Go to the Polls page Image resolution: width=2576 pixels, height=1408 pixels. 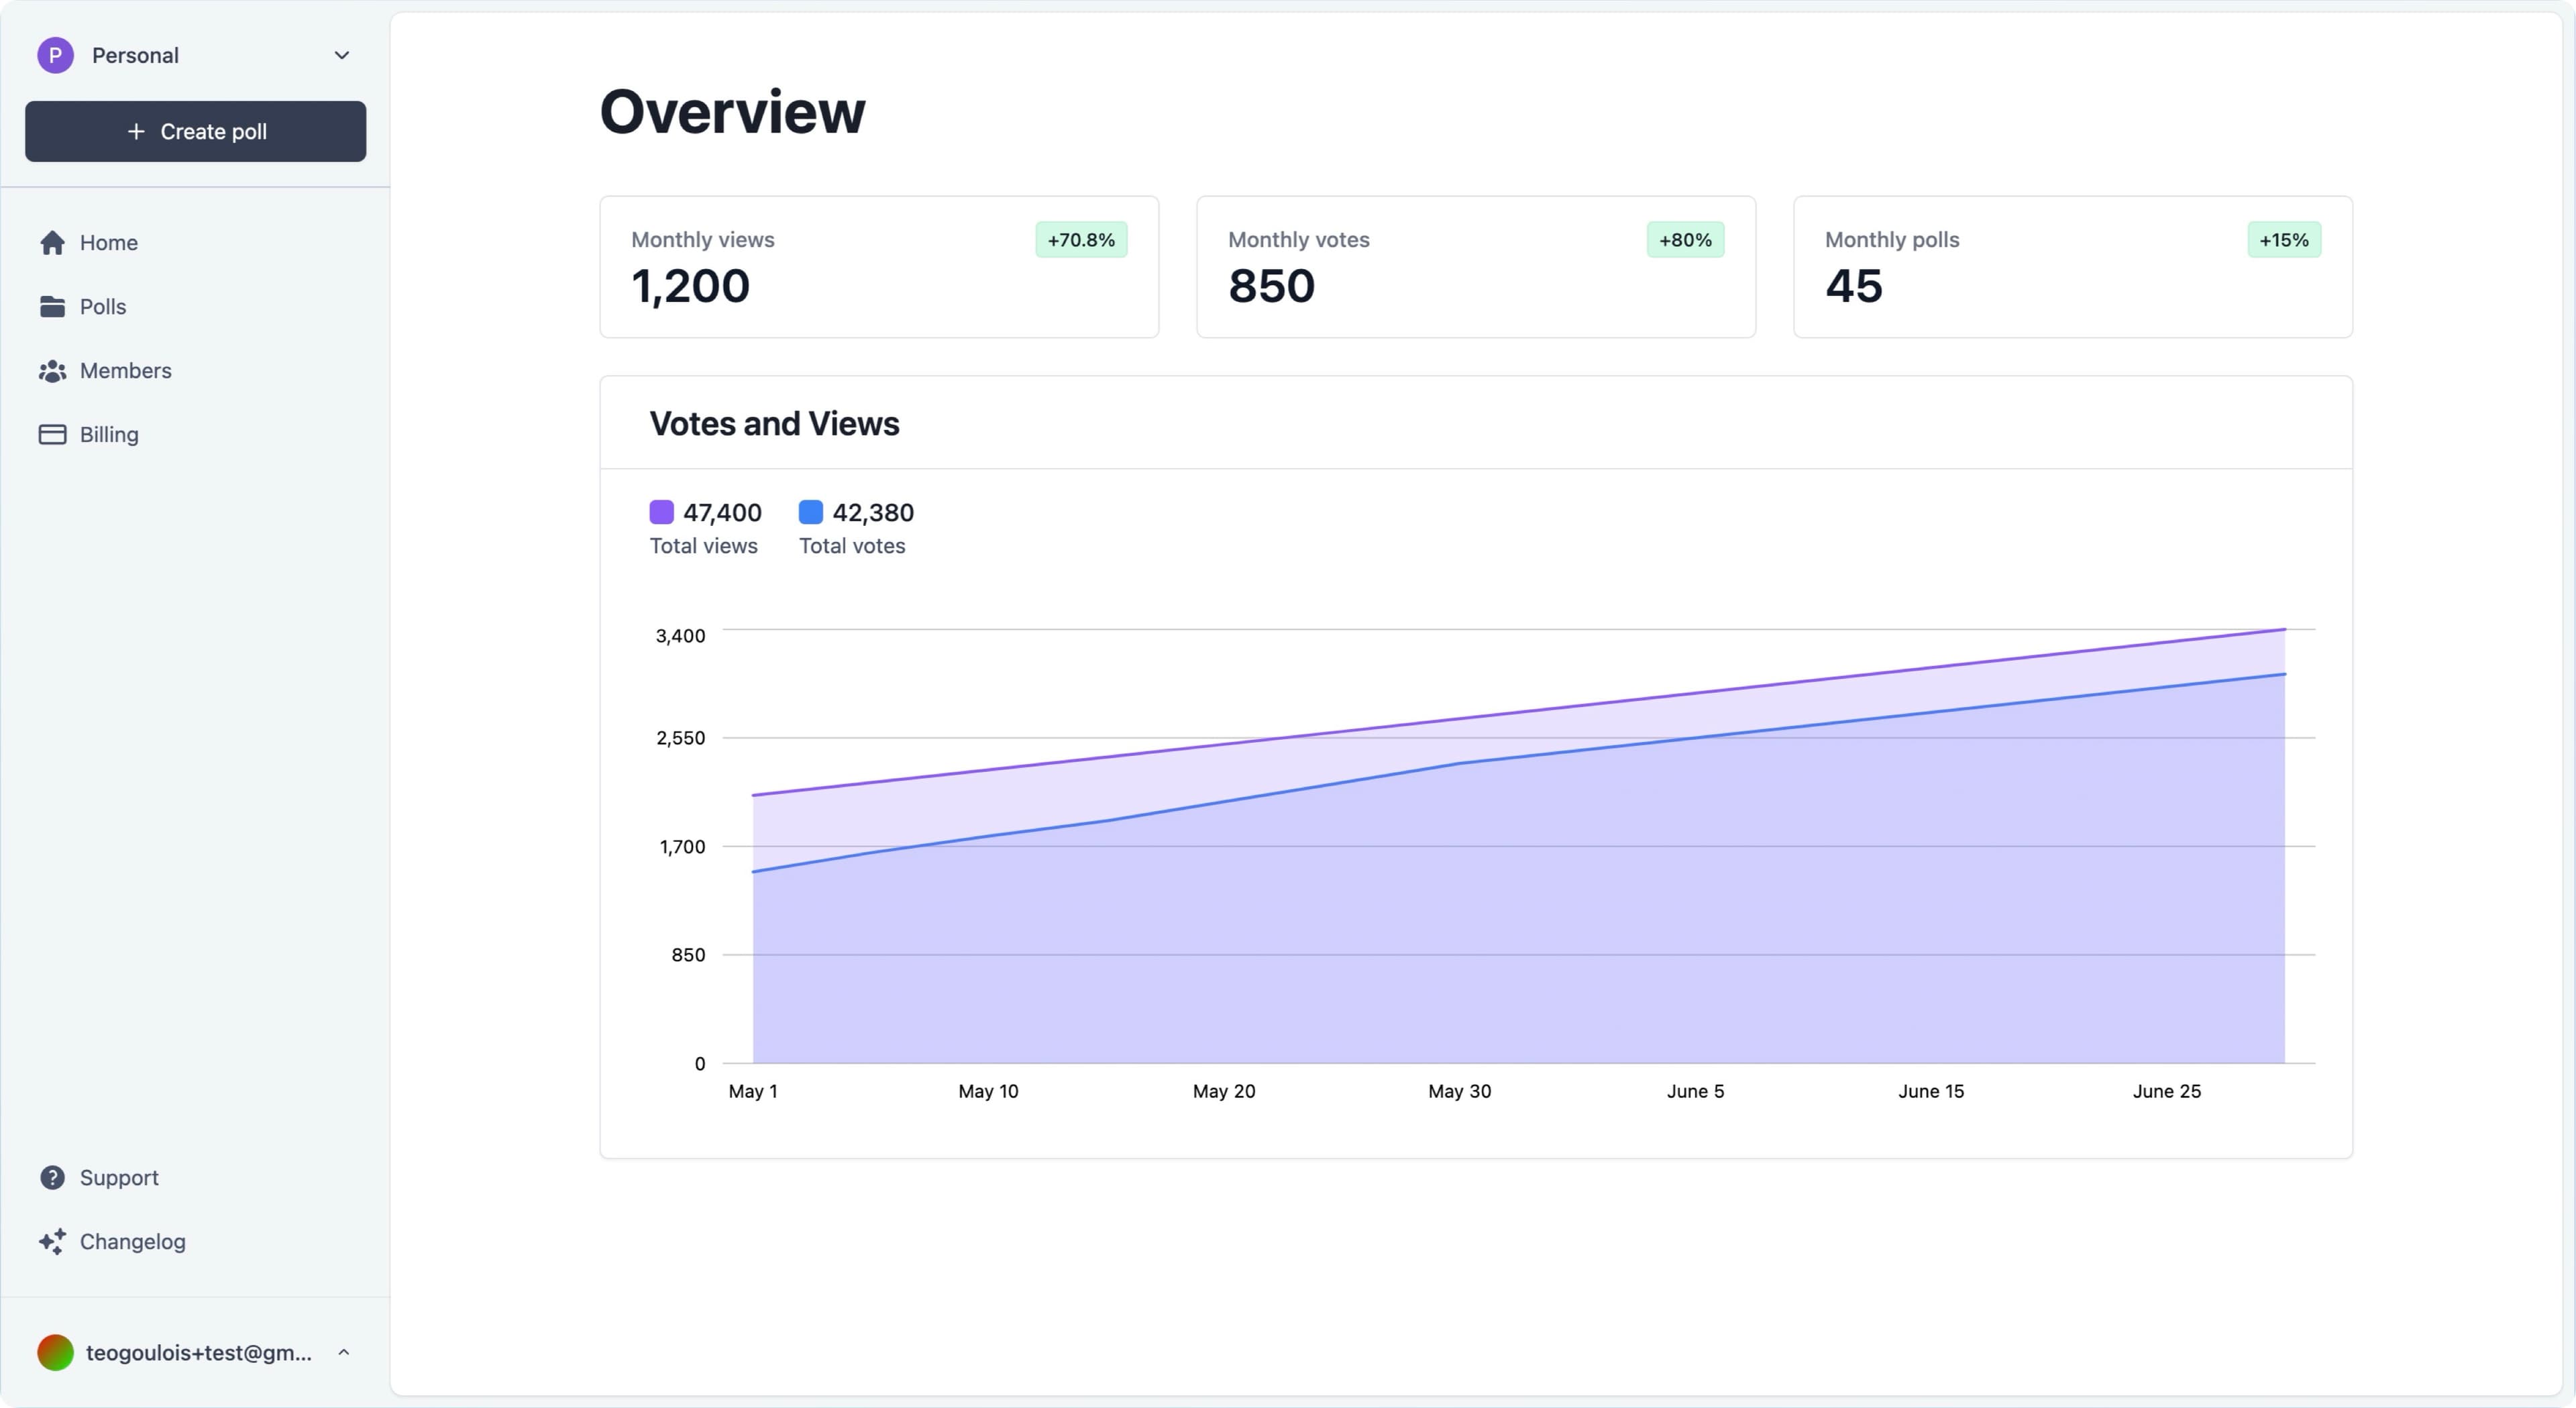pyautogui.click(x=103, y=307)
